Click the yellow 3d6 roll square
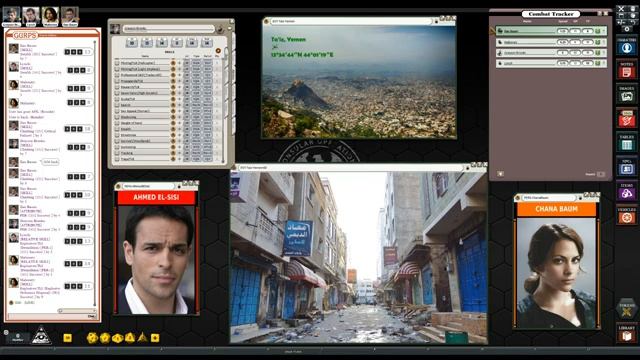The height and width of the screenshot is (360, 640). (68, 338)
